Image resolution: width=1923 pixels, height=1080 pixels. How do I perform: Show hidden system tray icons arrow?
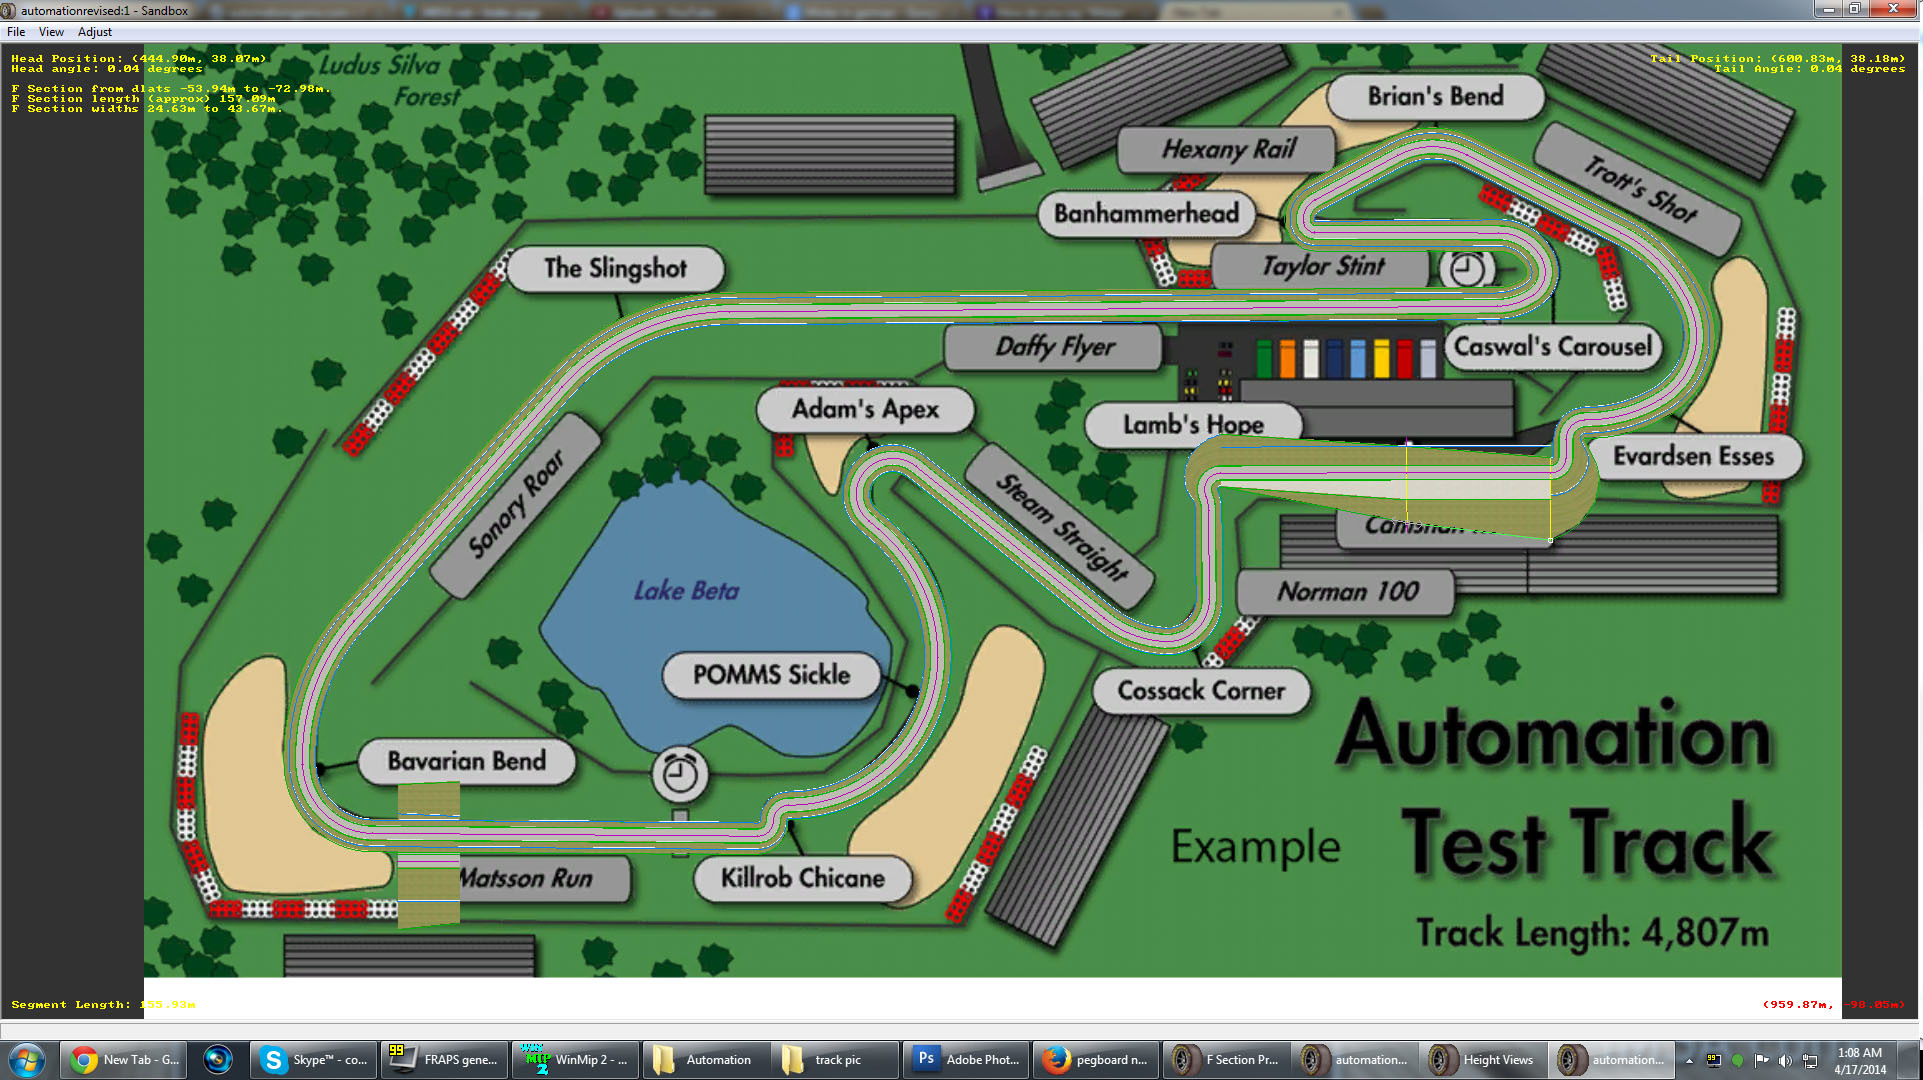click(1689, 1060)
